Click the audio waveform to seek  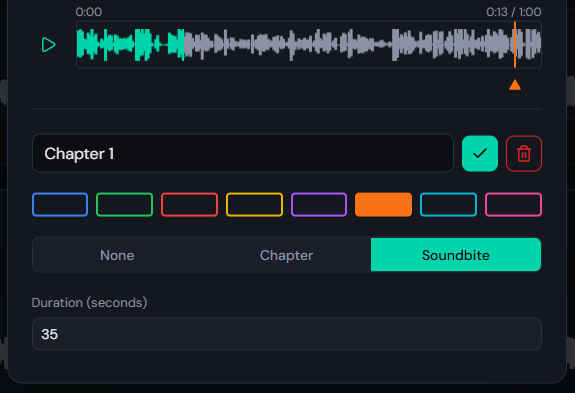308,45
